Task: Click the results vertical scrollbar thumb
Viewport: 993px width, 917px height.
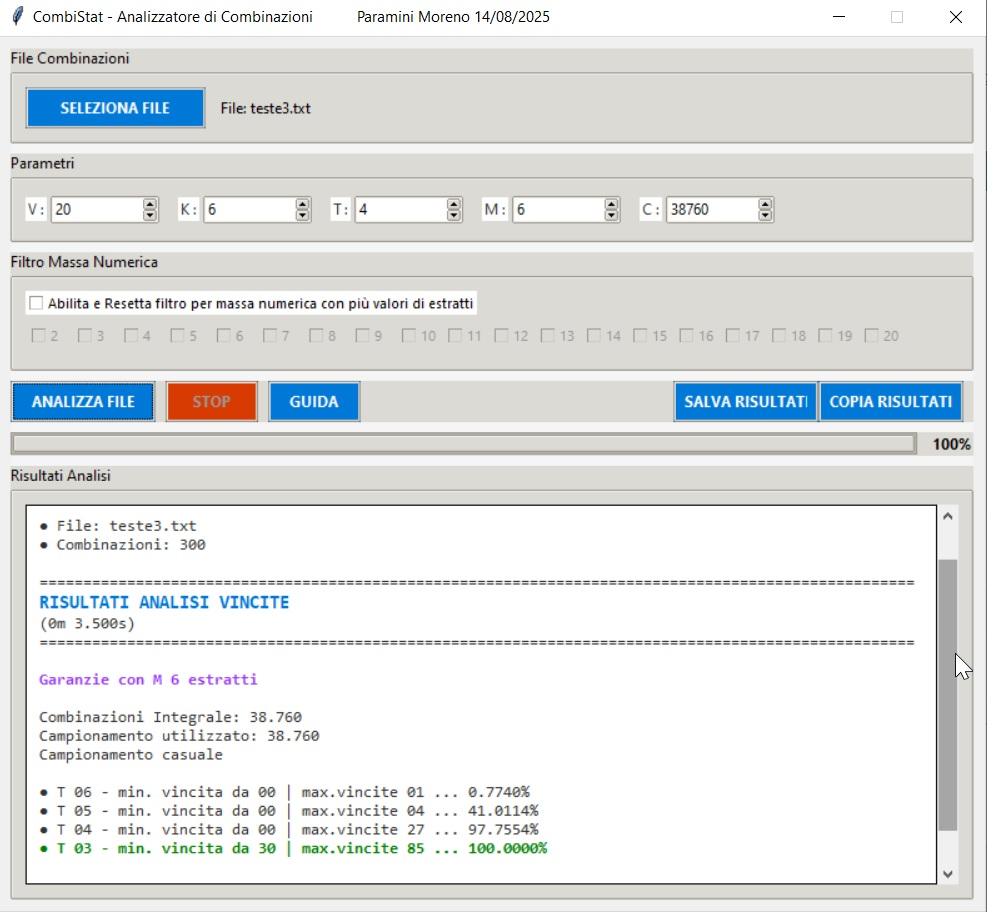Action: (947, 696)
